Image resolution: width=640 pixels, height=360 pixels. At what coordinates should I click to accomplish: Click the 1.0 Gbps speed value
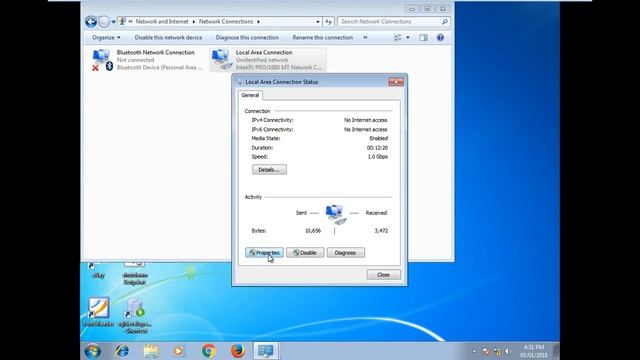tap(378, 157)
